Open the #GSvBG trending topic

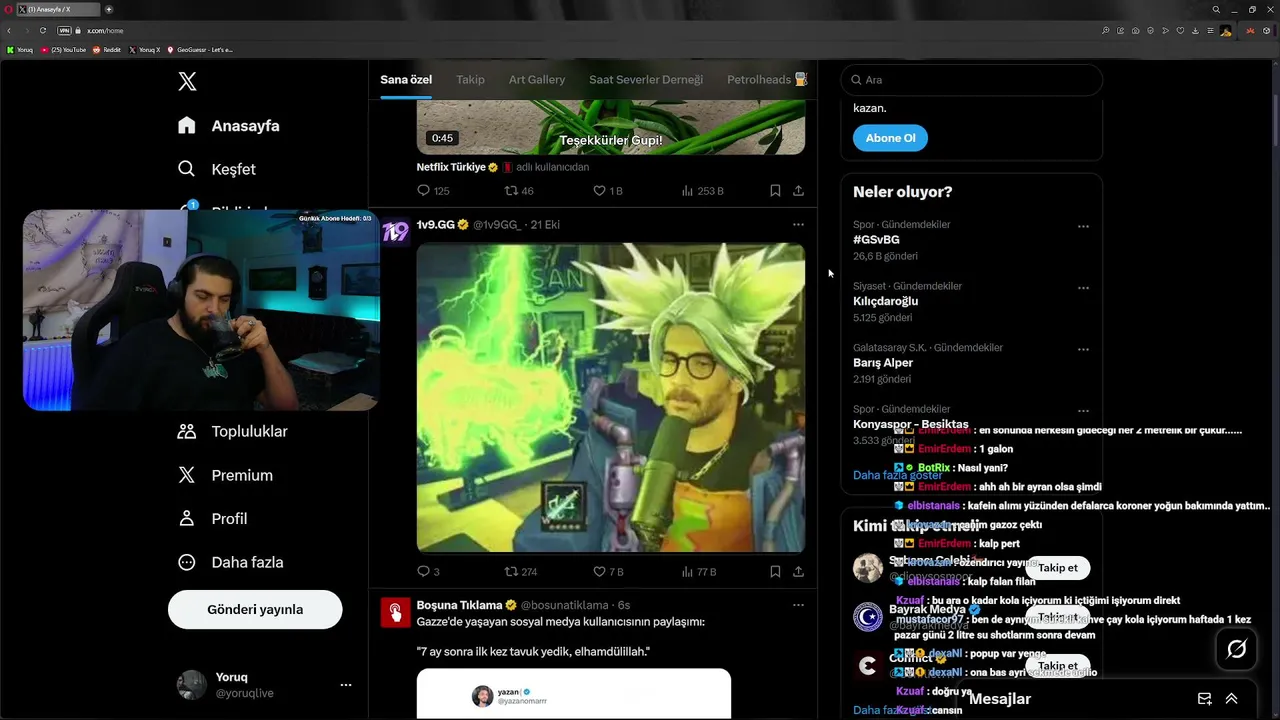(x=876, y=240)
